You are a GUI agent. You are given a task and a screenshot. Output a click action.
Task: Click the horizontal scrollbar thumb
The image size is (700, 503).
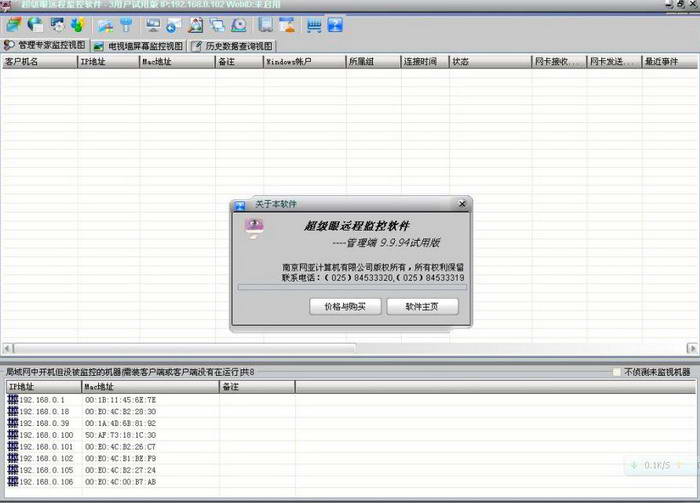click(x=185, y=348)
